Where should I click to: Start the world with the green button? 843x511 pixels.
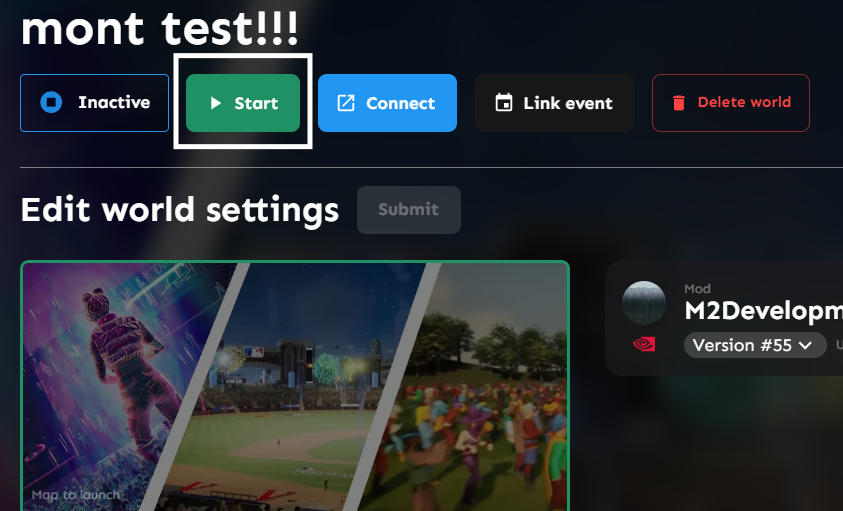pos(243,103)
